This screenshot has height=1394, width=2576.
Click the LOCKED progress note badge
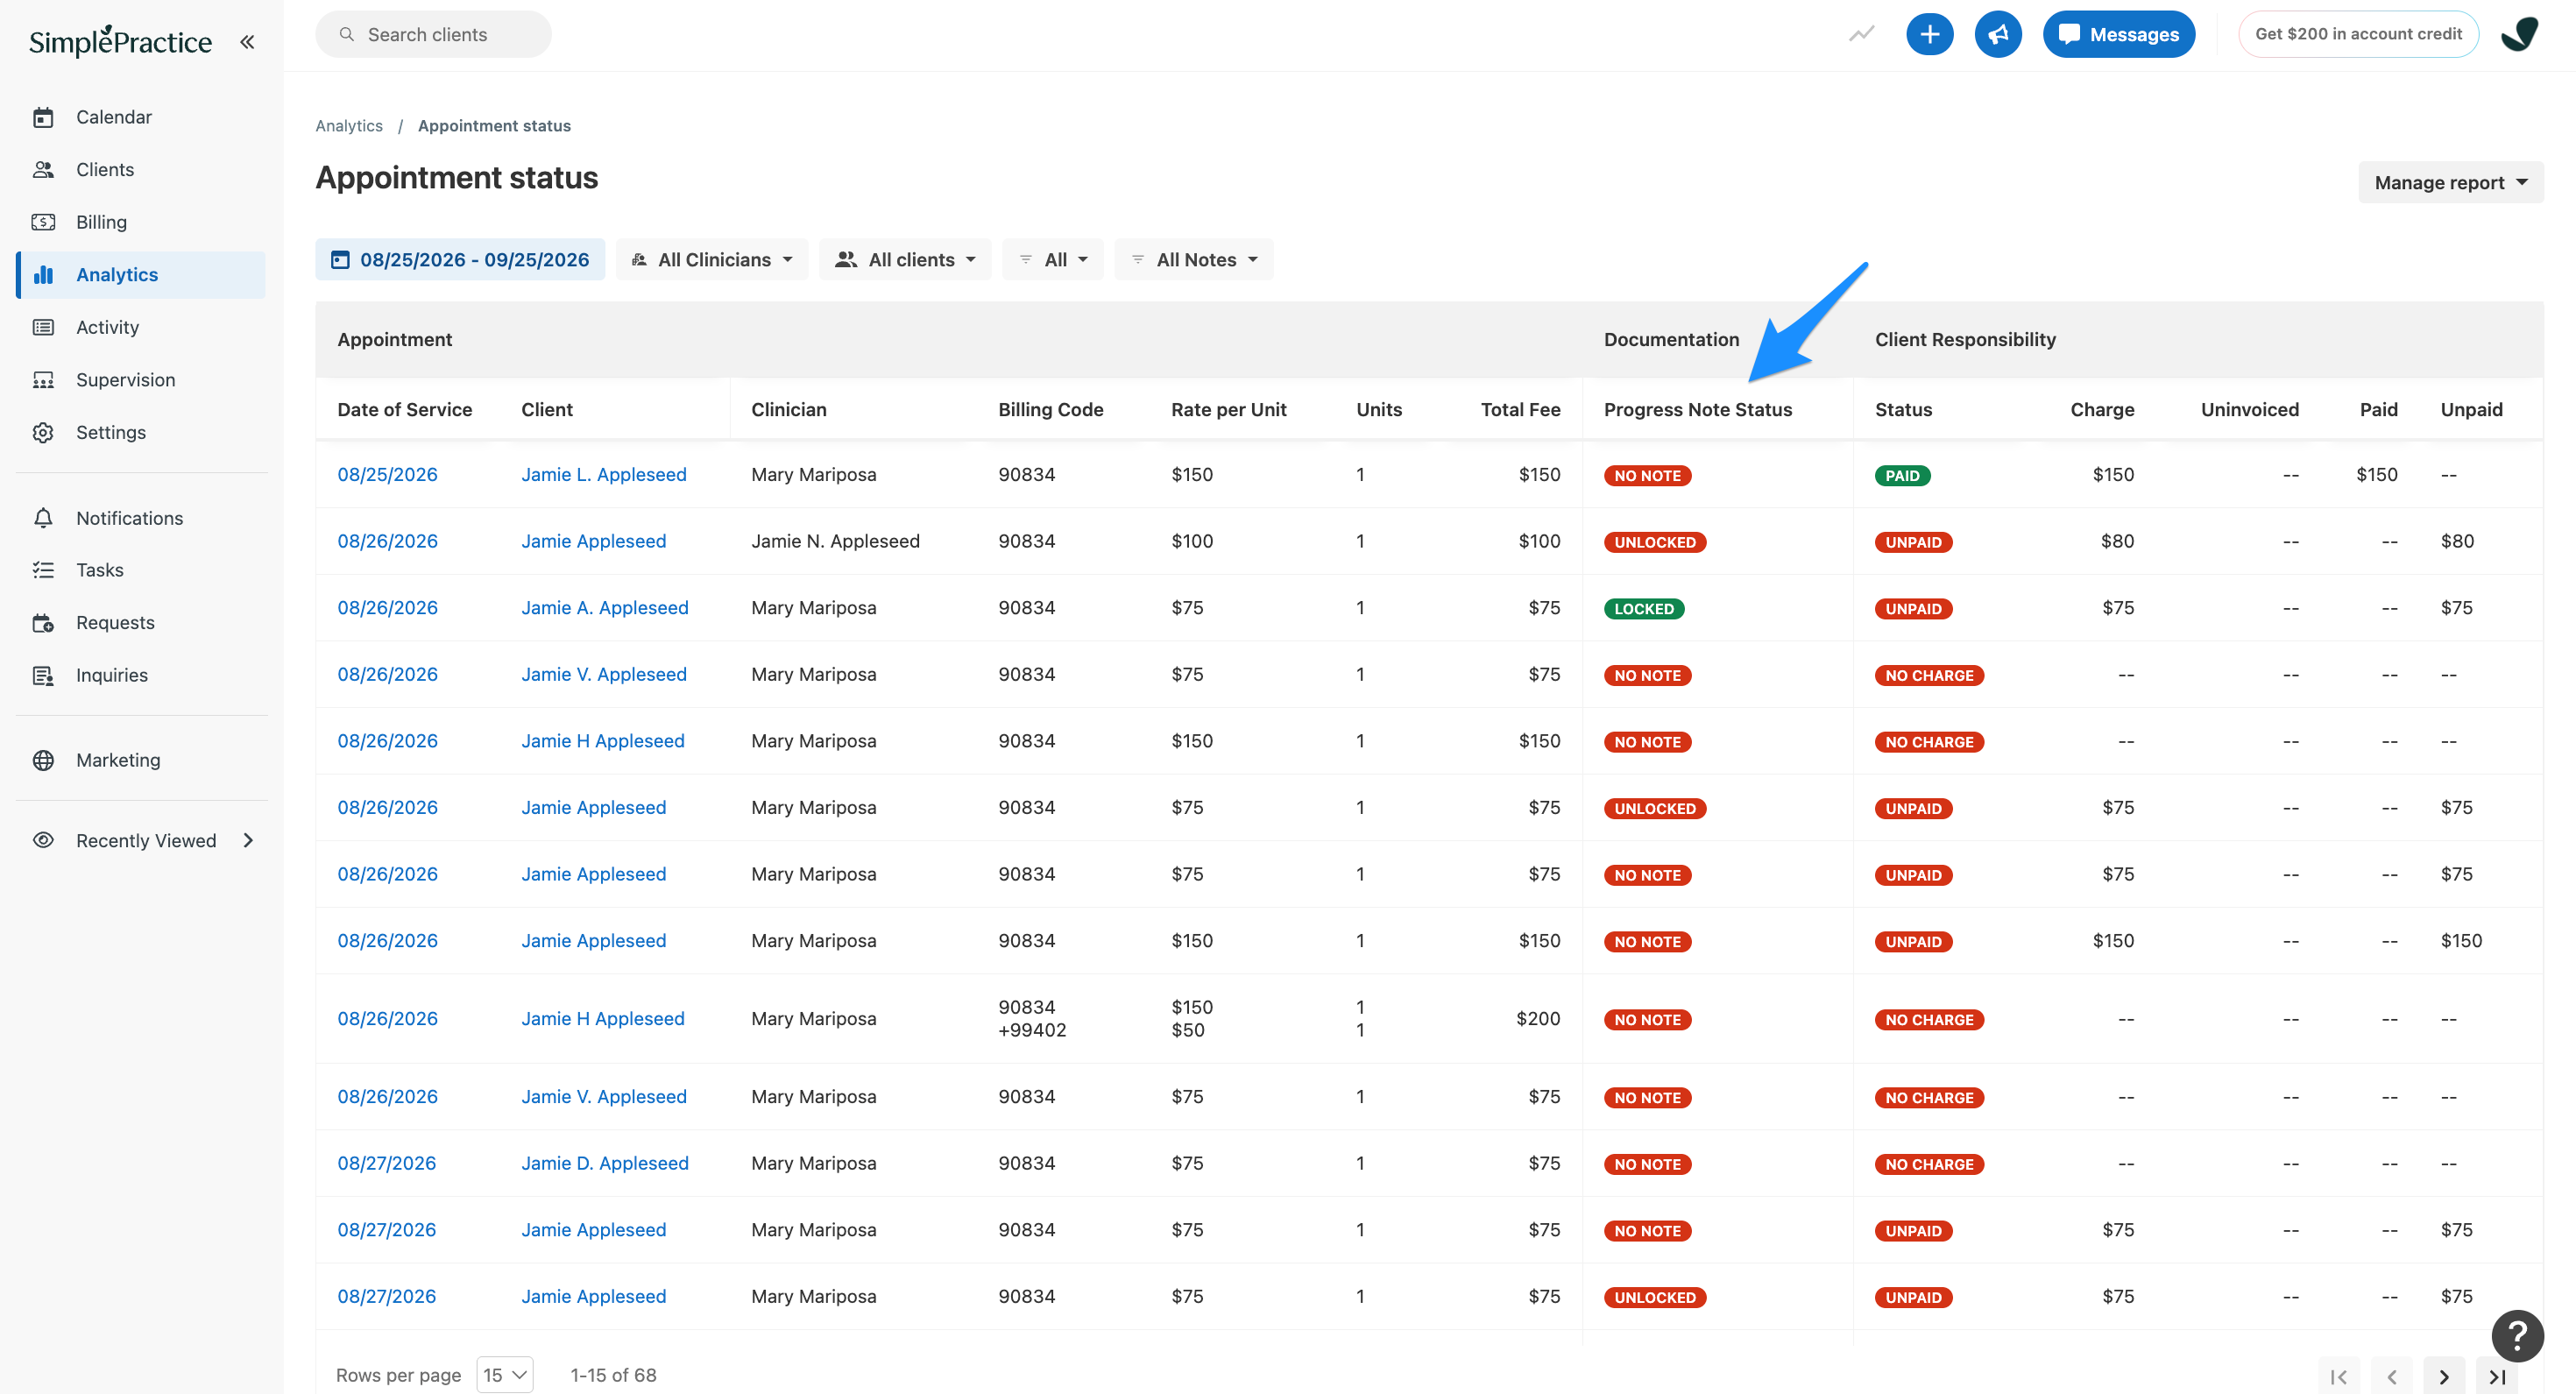point(1644,609)
